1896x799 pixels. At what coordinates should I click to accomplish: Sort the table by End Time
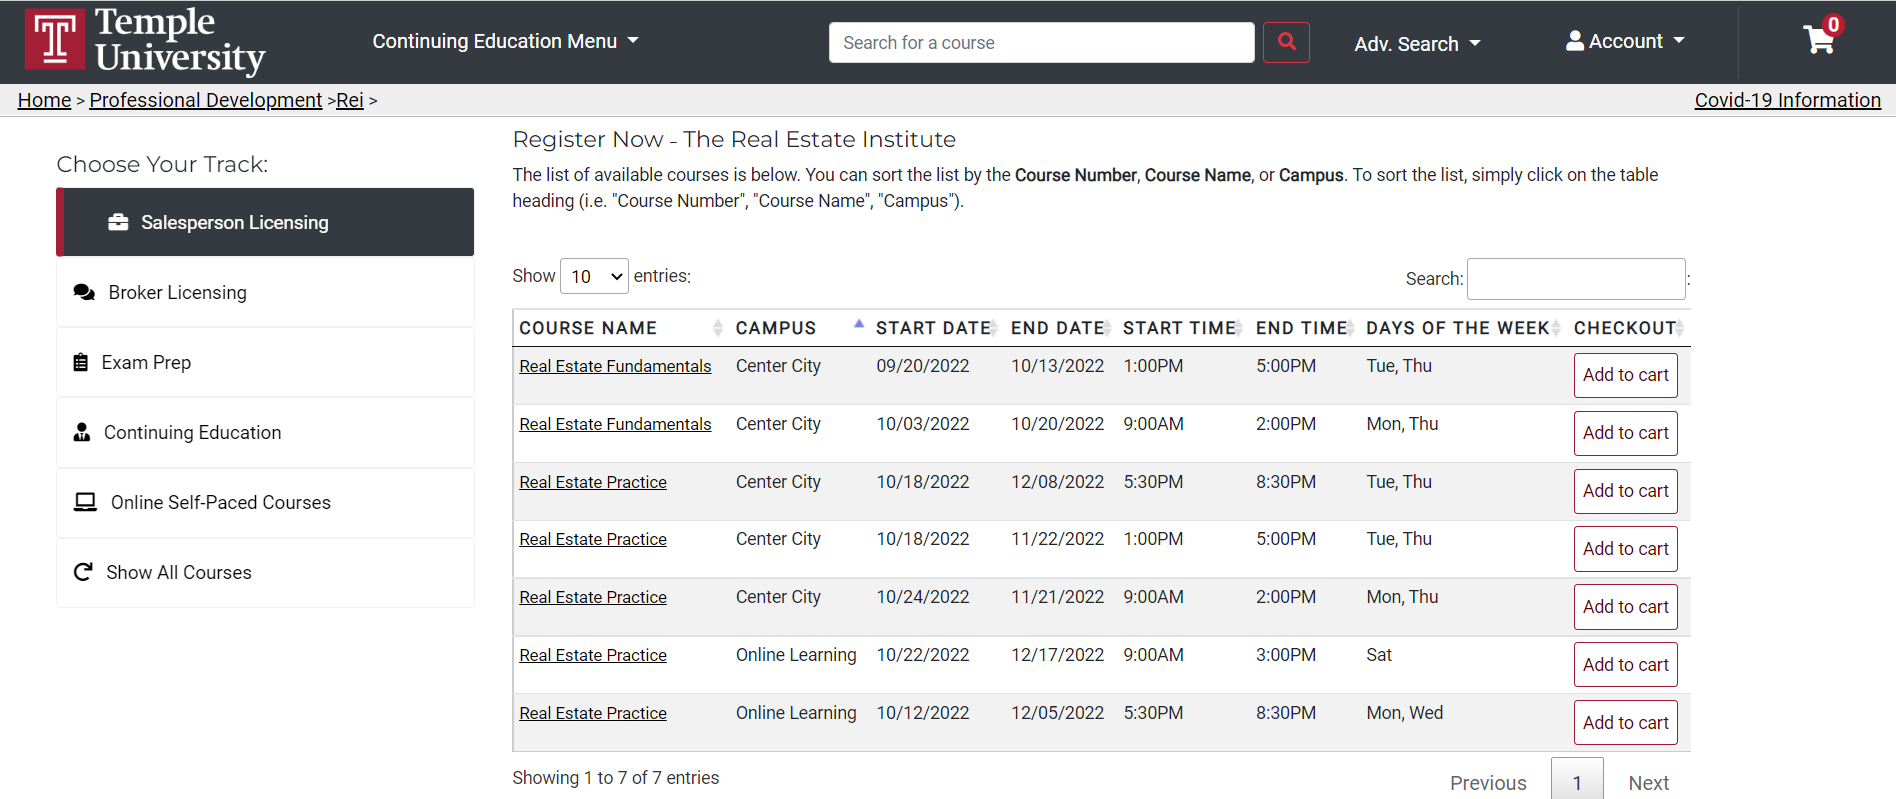tap(1302, 328)
